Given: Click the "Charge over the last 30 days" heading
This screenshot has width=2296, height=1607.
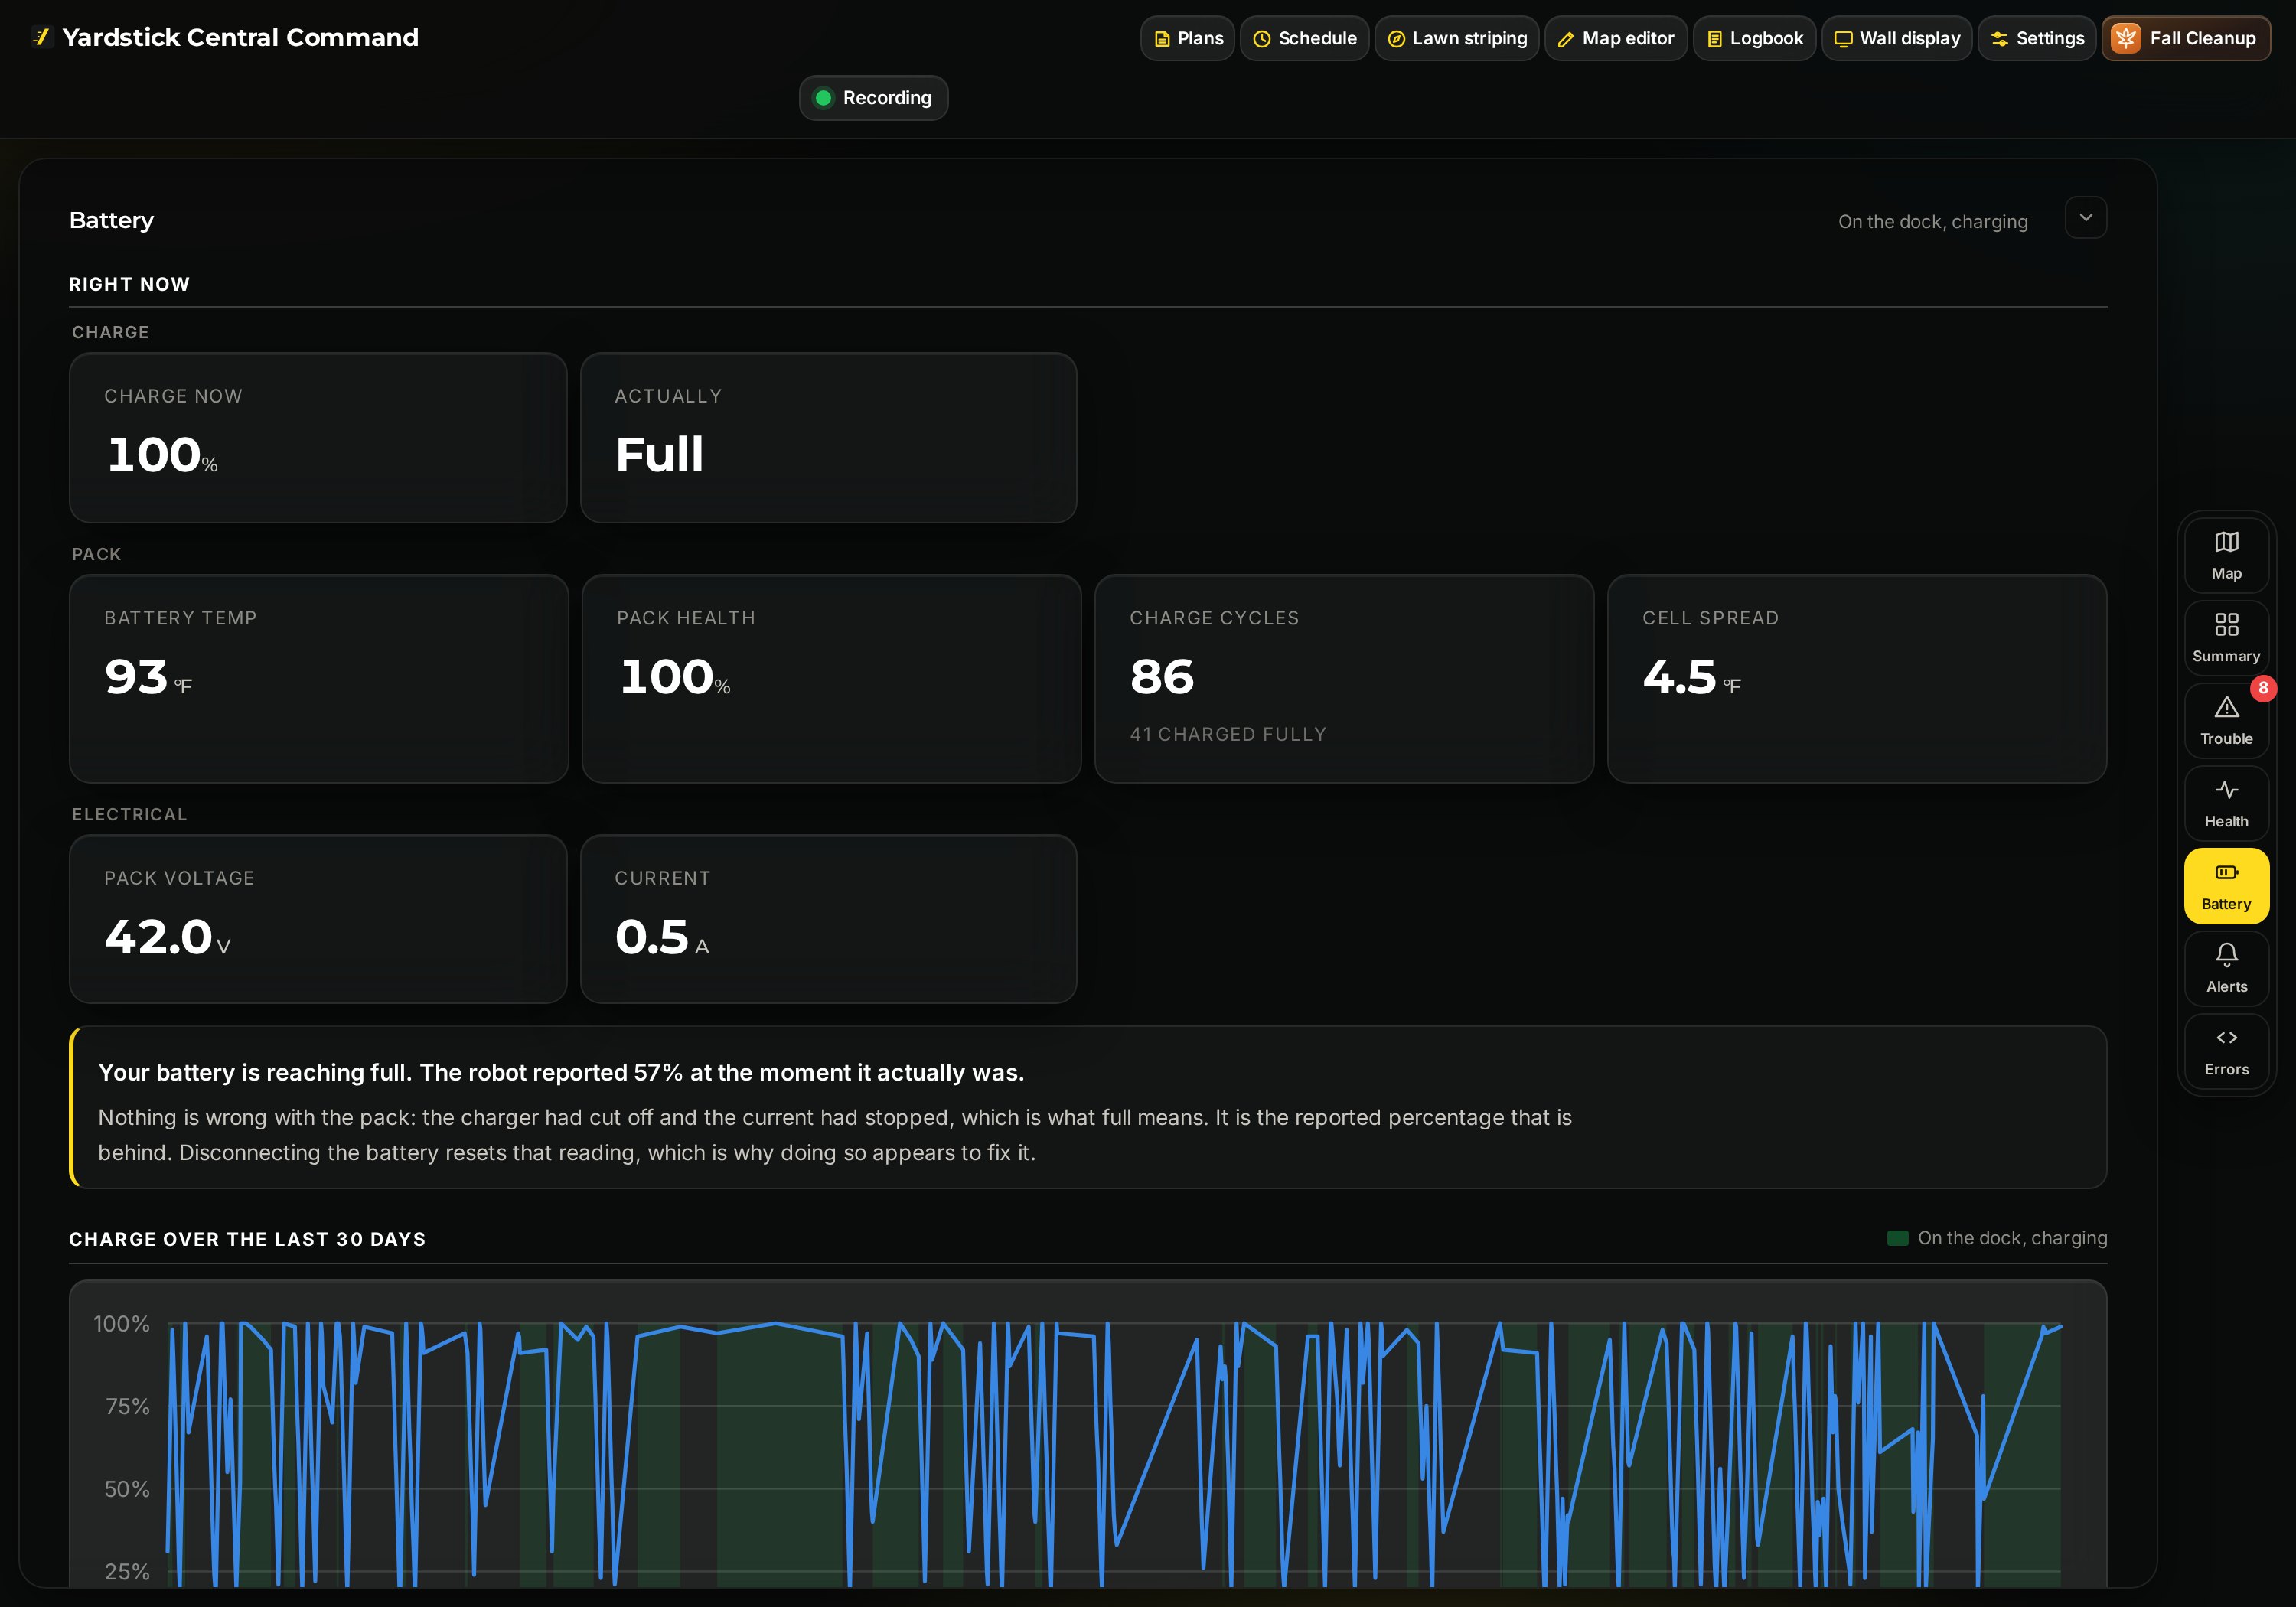Looking at the screenshot, I should (x=247, y=1239).
